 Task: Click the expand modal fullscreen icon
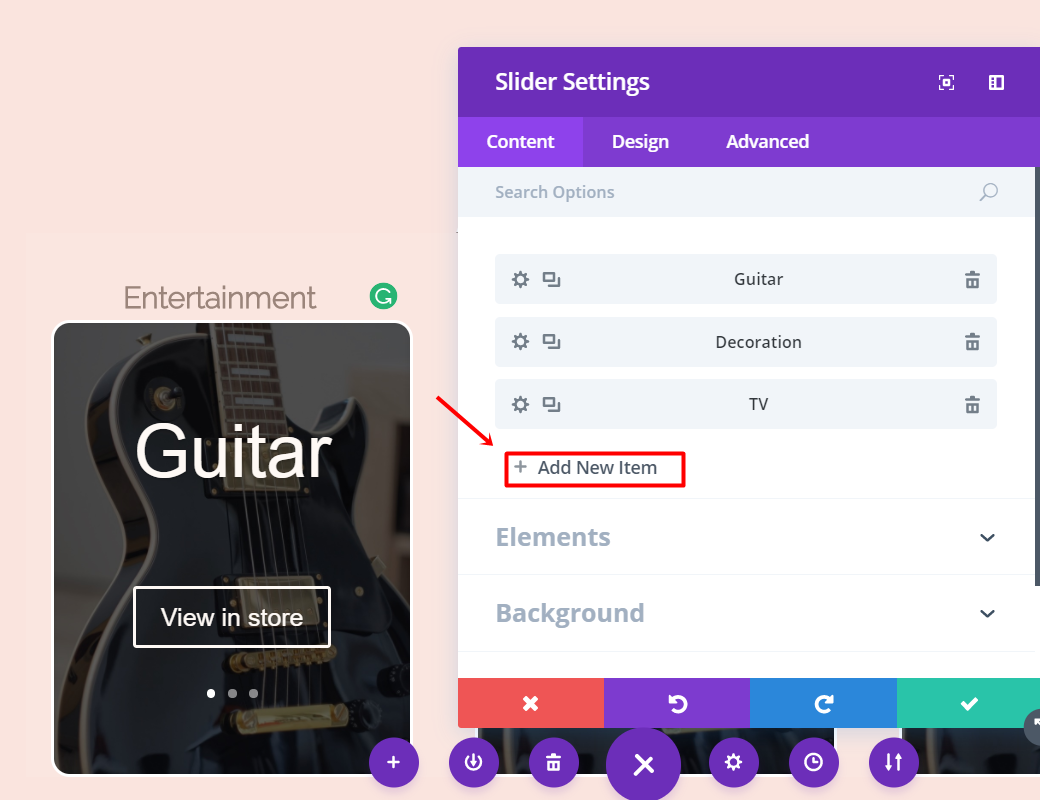point(946,83)
